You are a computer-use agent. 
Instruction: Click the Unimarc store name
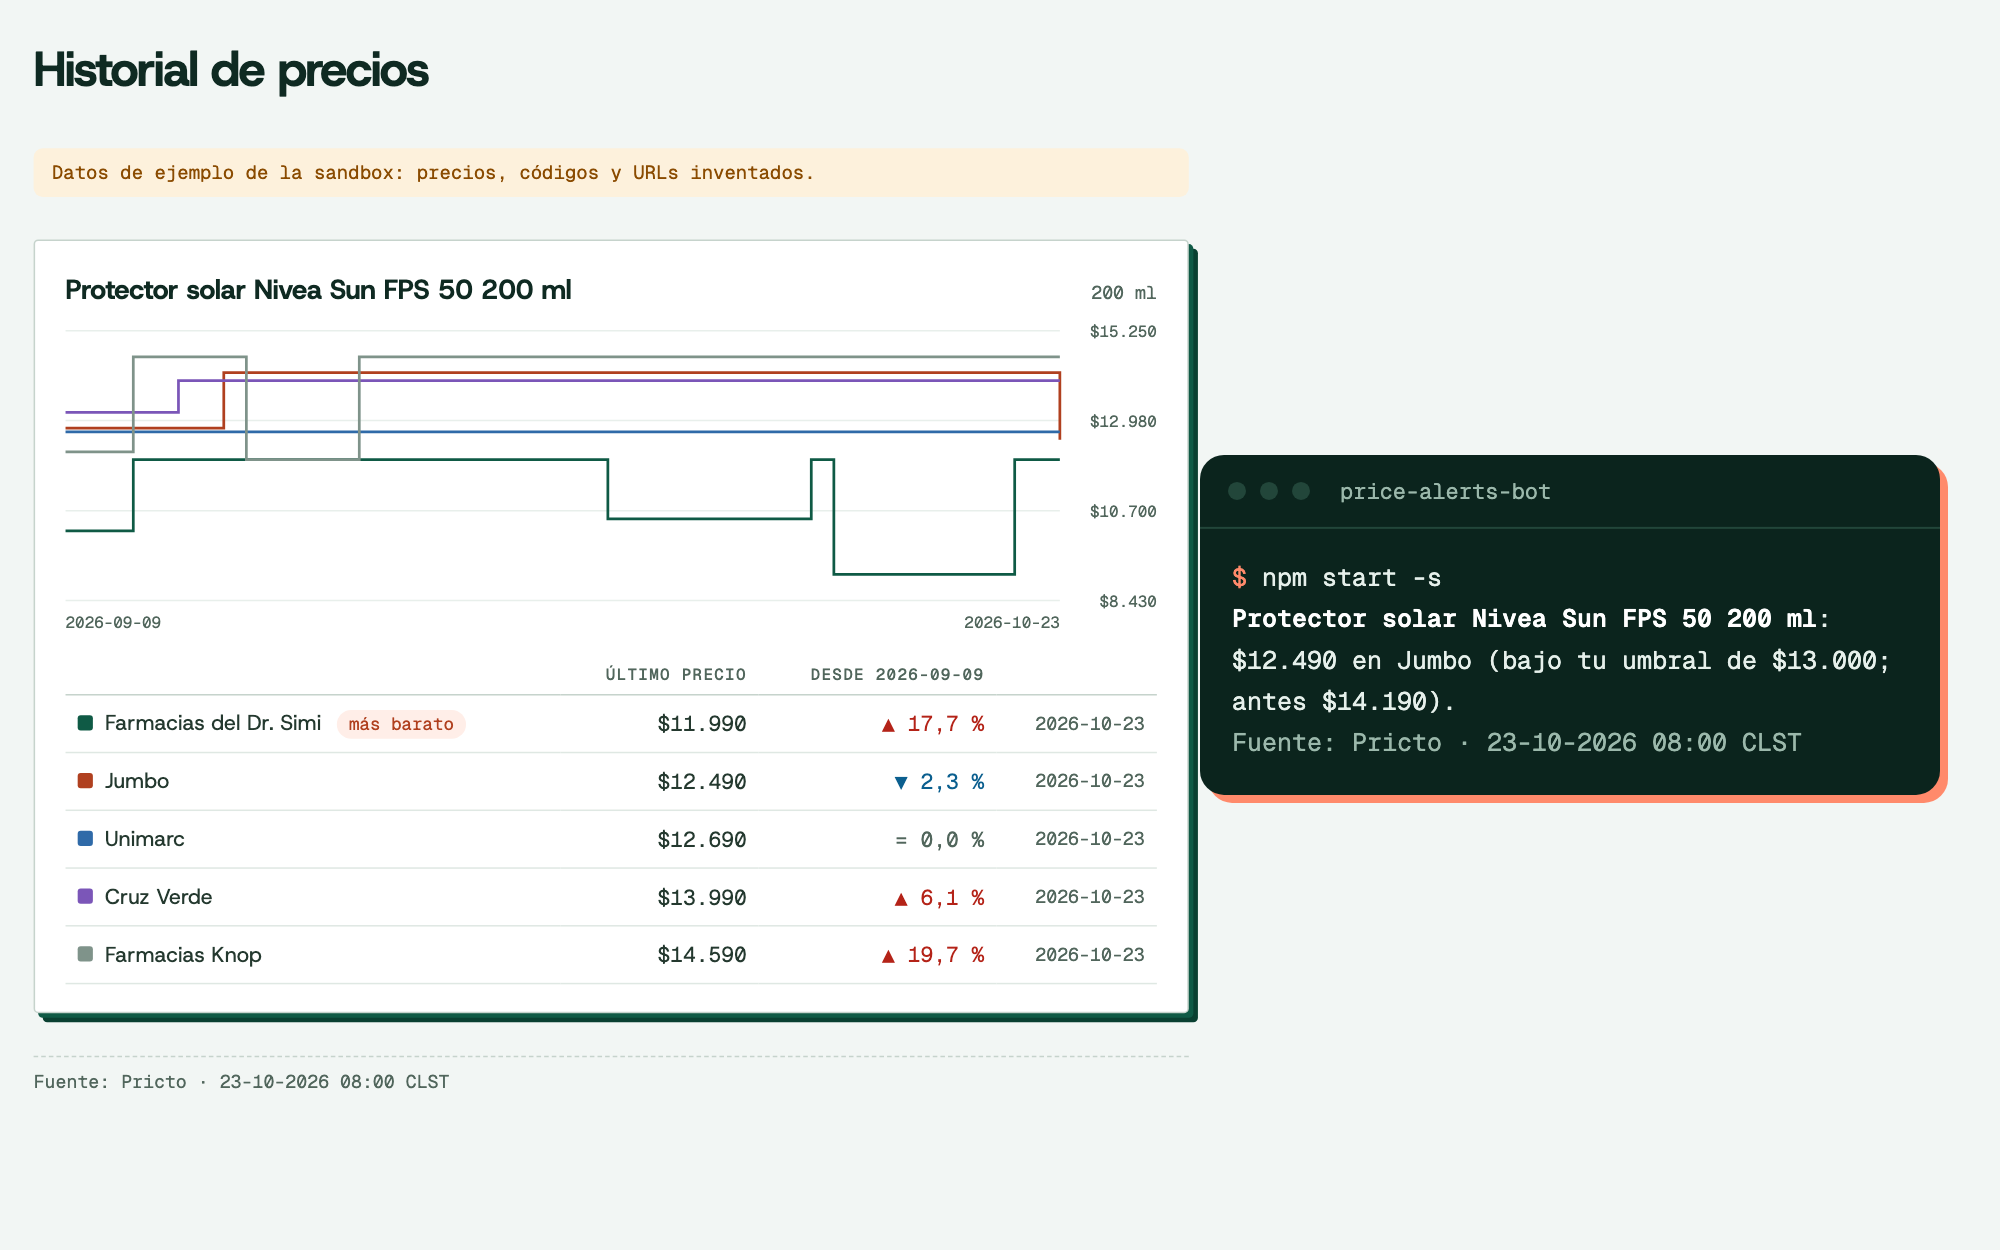[145, 839]
